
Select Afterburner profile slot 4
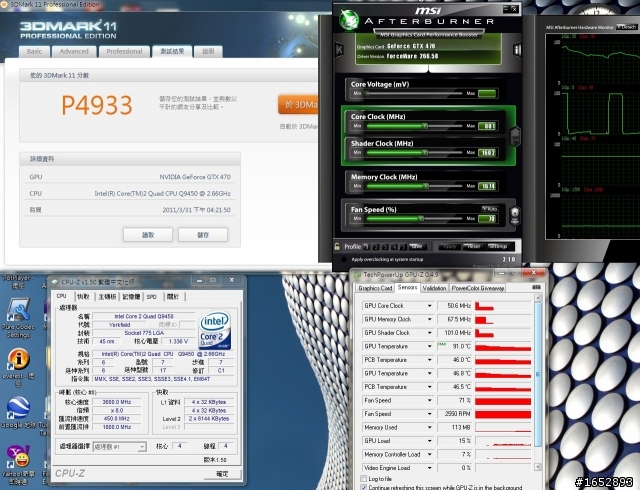pos(394,247)
